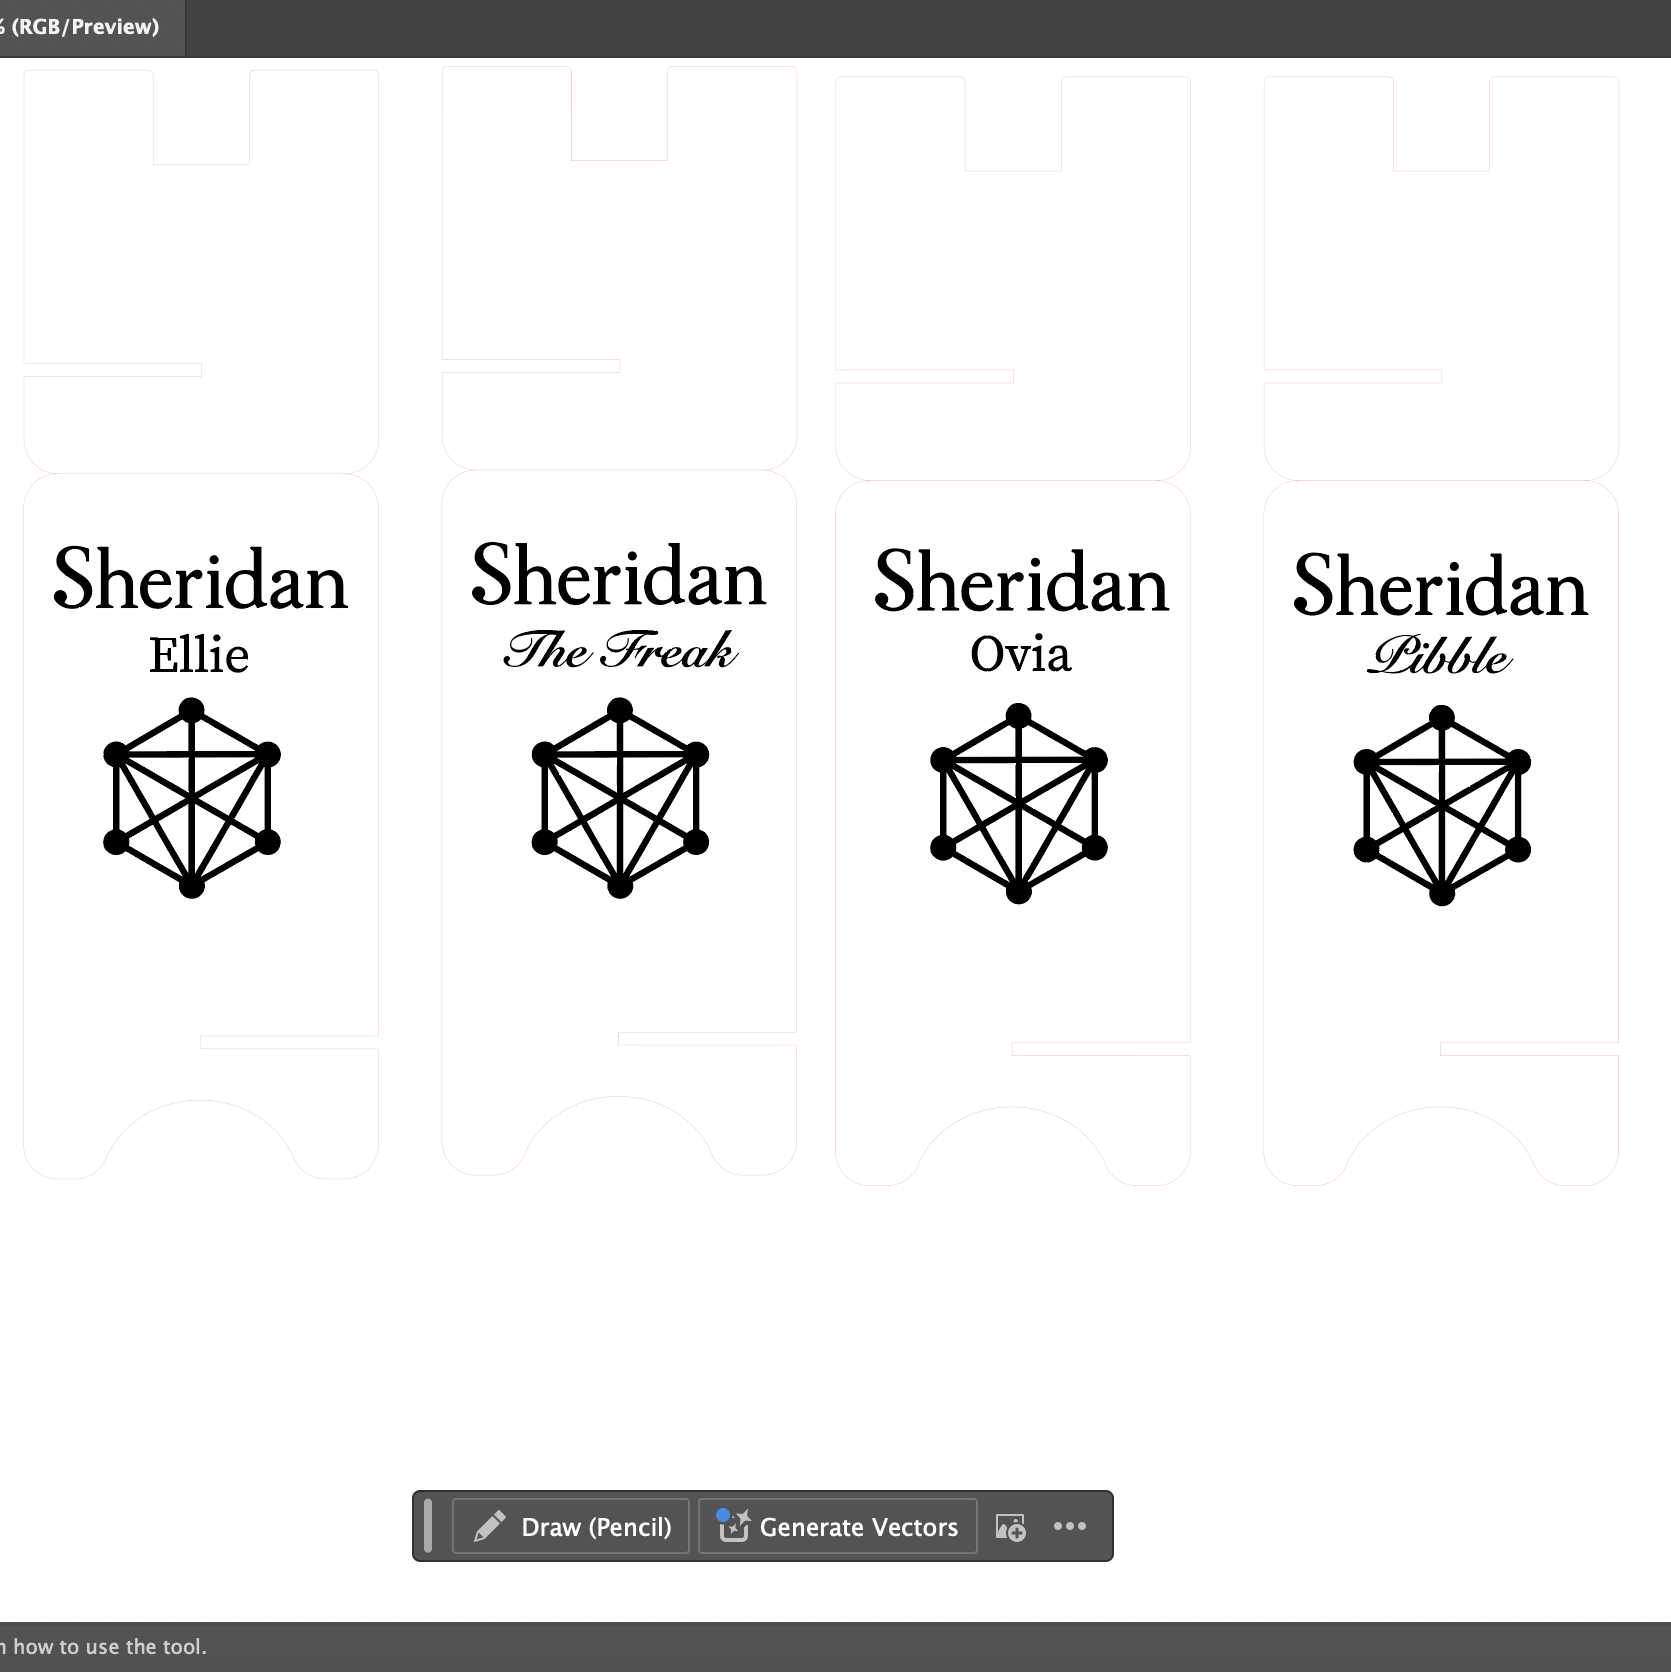
Task: Click the Generate Vectors button
Action: (837, 1526)
